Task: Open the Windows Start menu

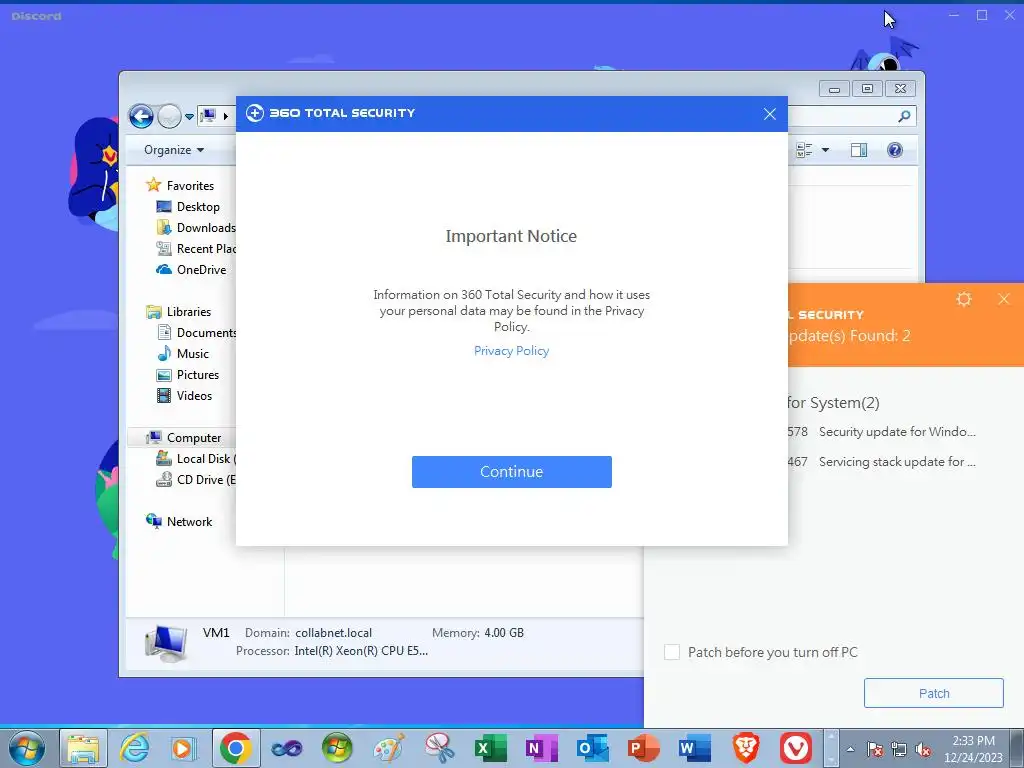Action: tap(27, 748)
